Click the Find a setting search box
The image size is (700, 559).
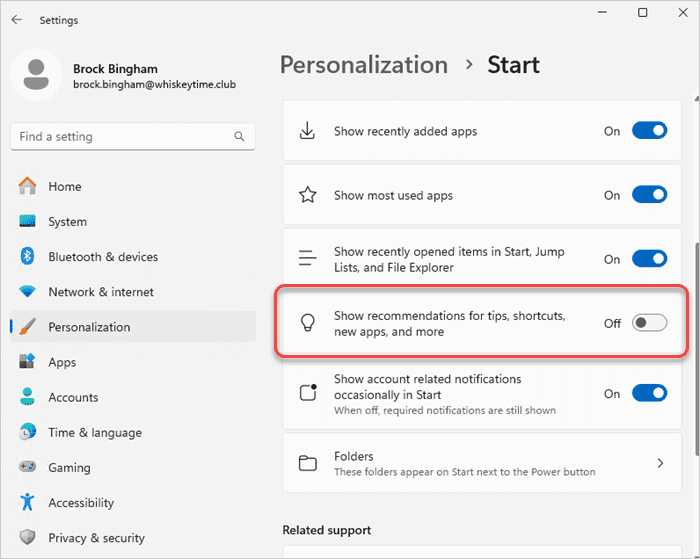[x=133, y=136]
